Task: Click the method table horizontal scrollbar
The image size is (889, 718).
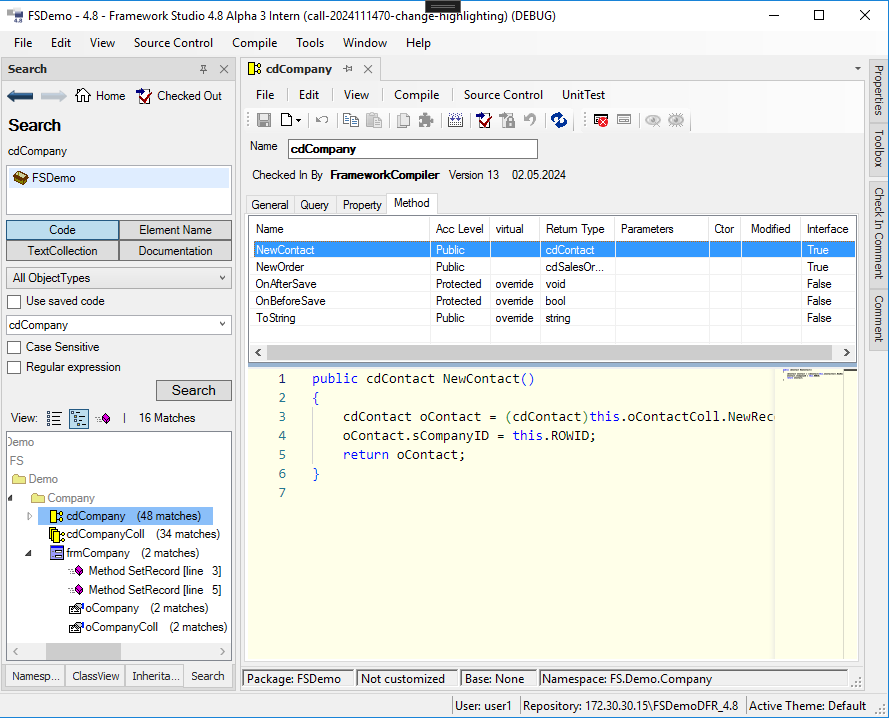Action: (x=553, y=352)
